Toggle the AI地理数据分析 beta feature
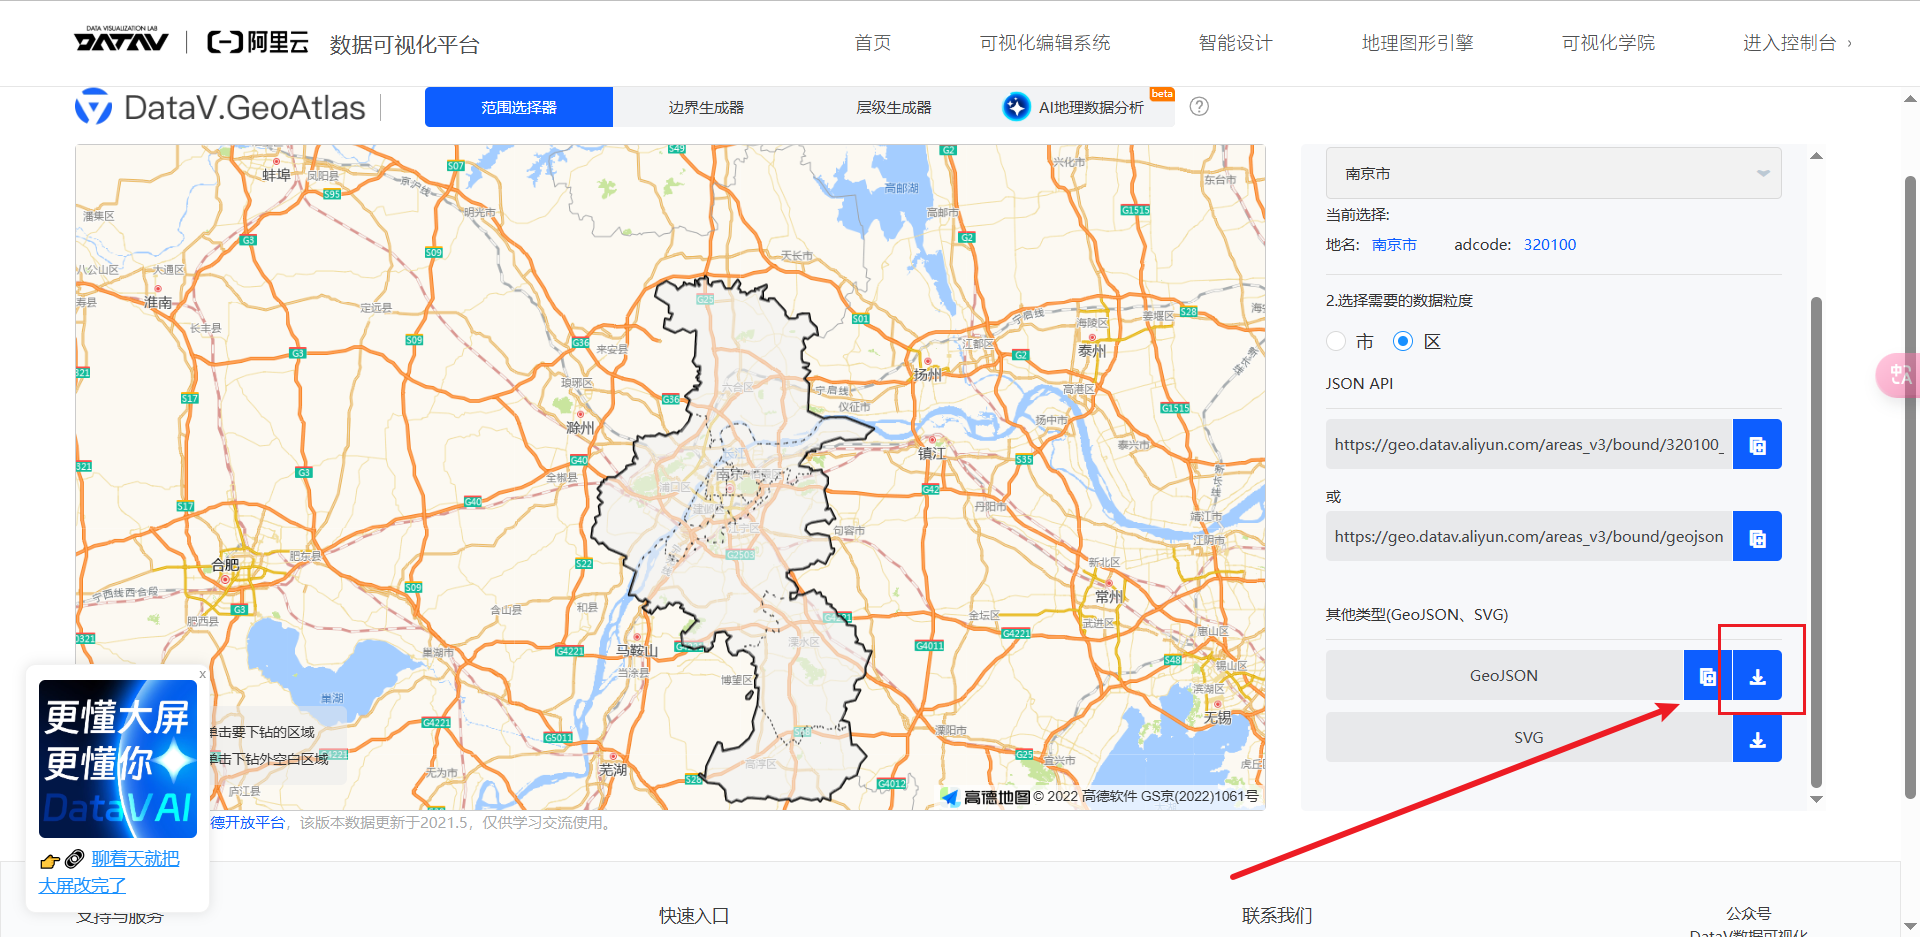 (x=1084, y=106)
